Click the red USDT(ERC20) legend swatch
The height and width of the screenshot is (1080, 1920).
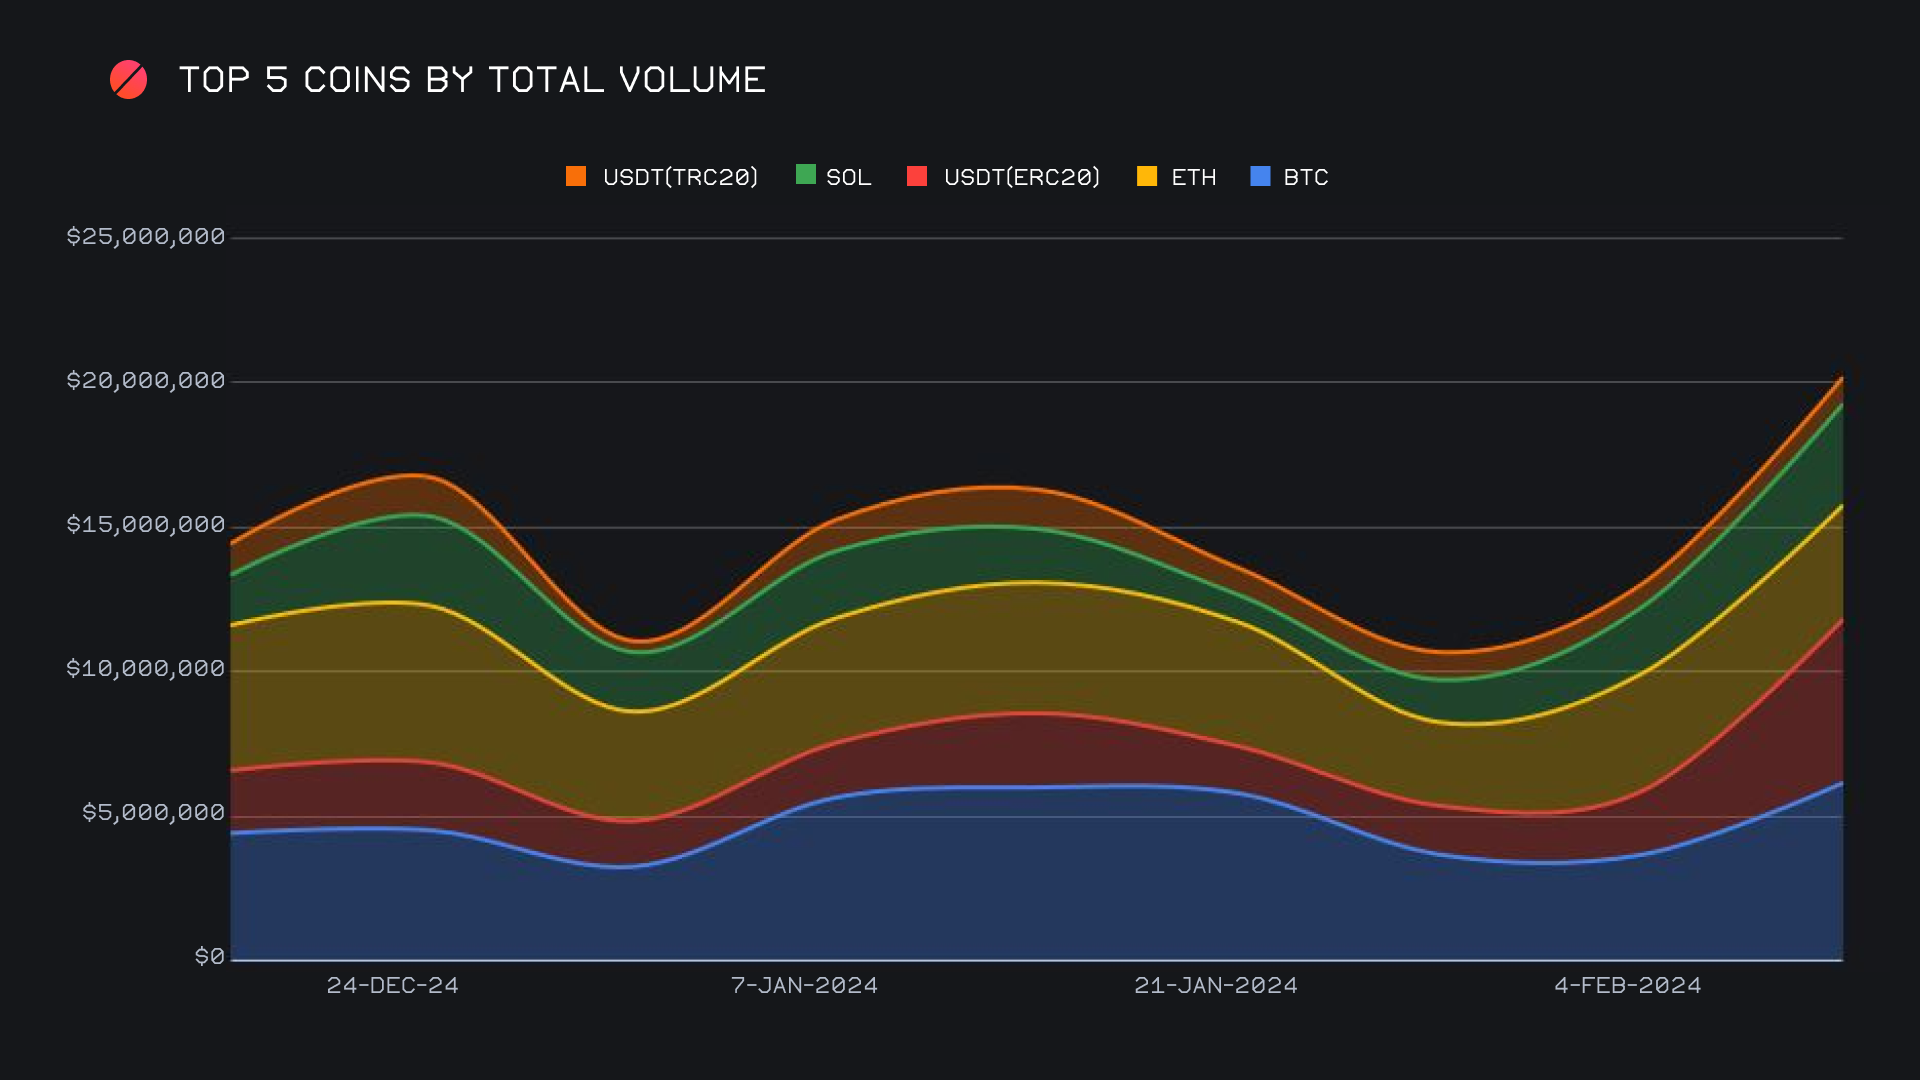(x=917, y=176)
